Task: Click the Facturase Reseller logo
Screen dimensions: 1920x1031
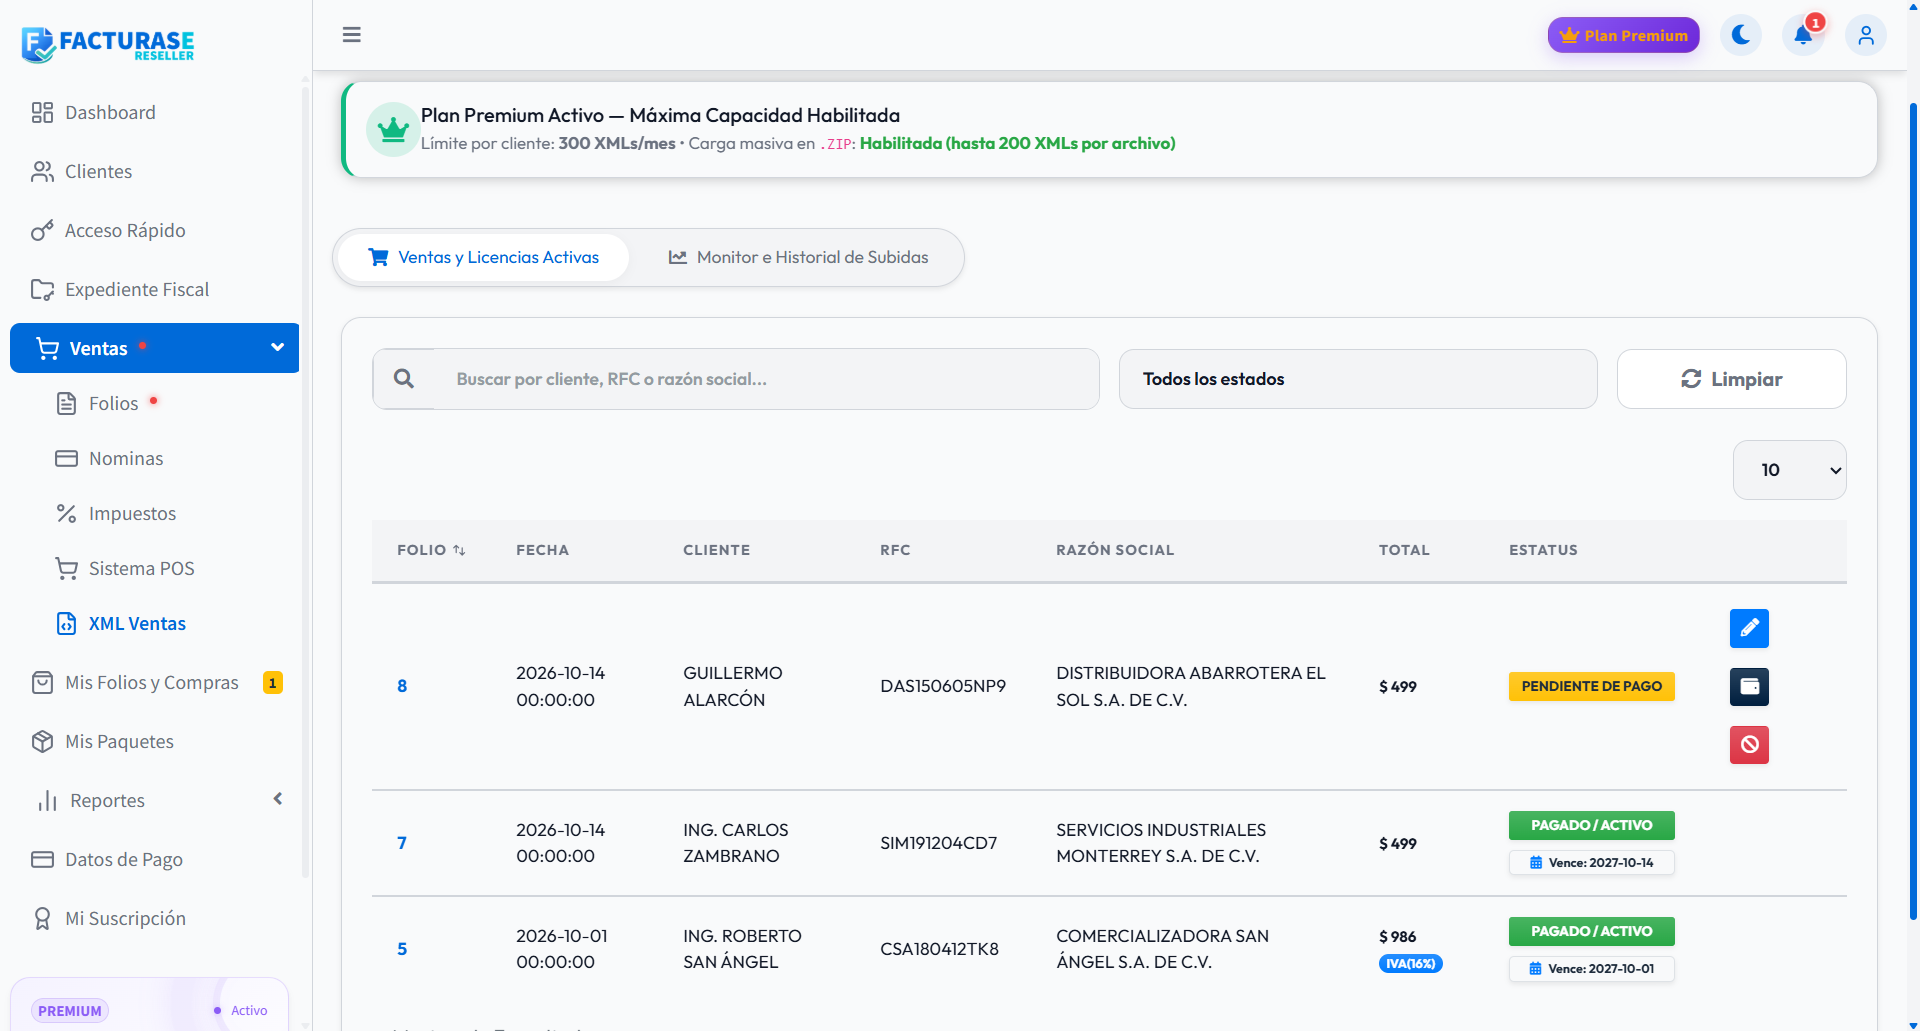Action: (108, 44)
